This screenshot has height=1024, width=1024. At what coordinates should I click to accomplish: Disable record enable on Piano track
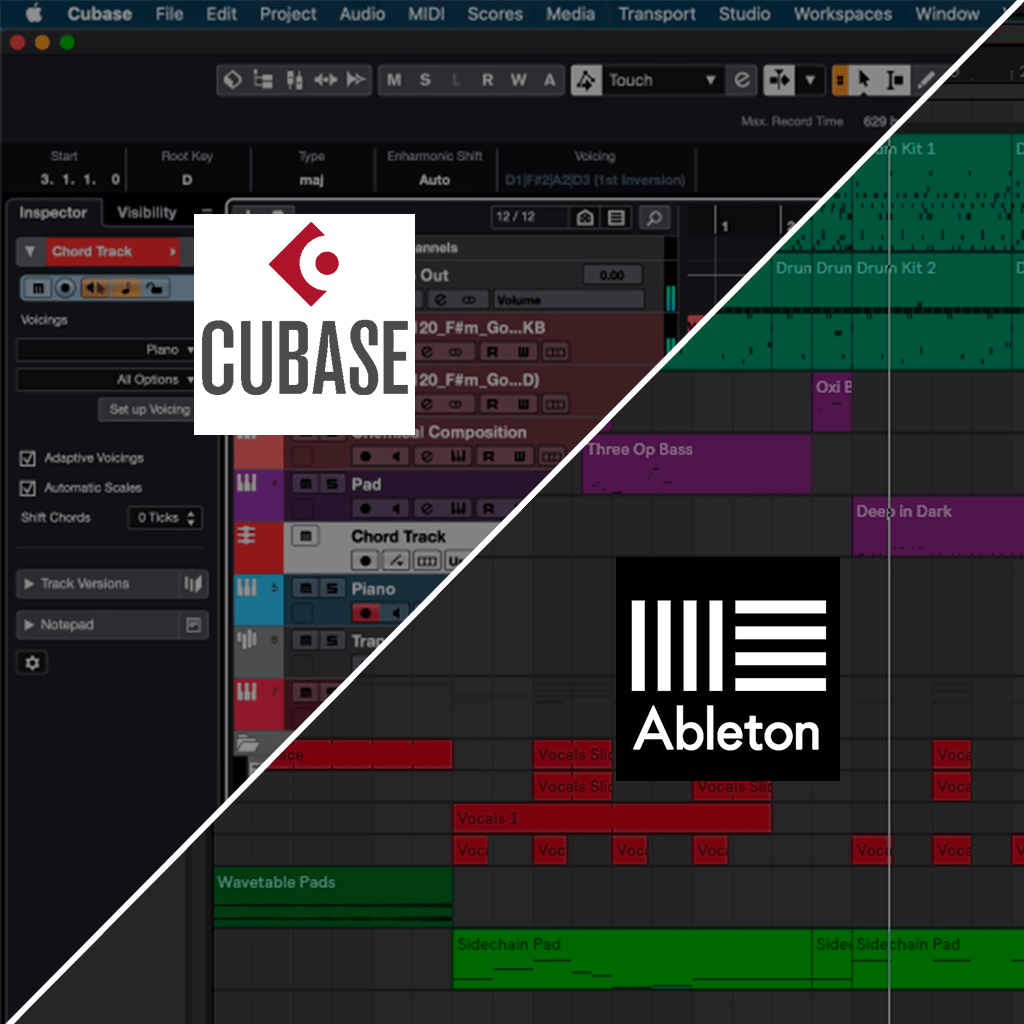point(366,613)
